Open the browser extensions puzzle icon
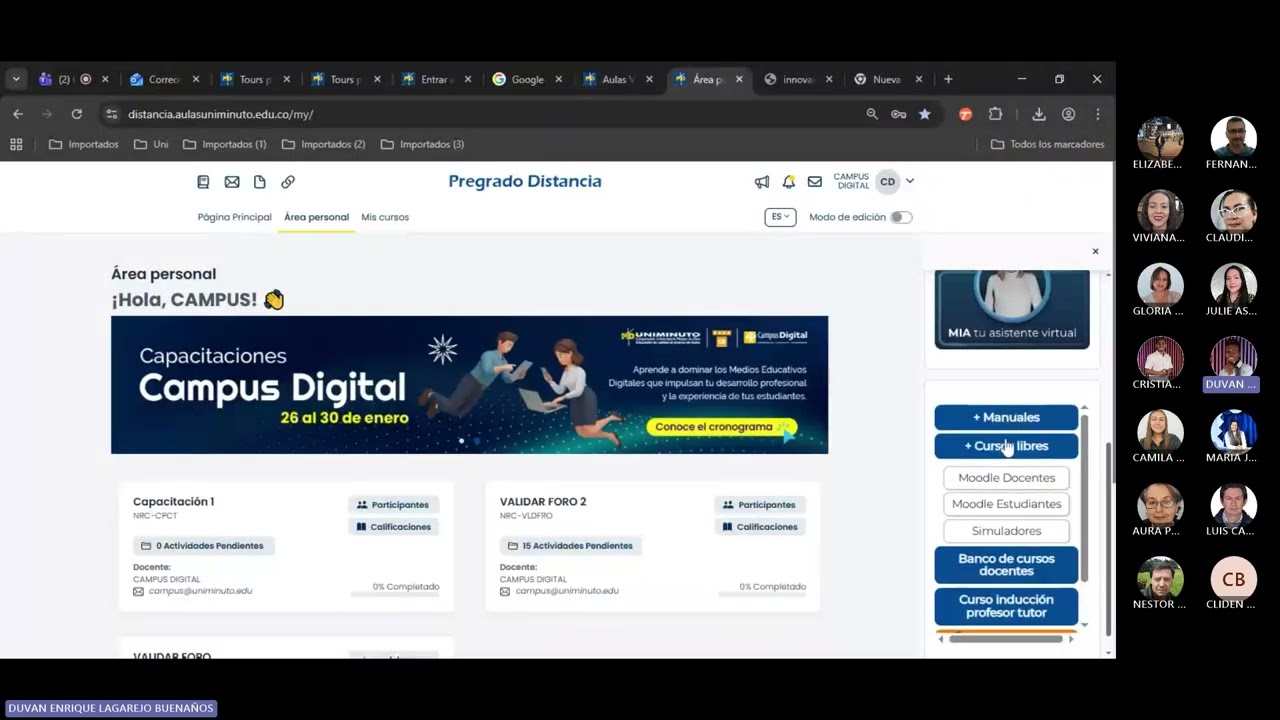This screenshot has height=720, width=1280. [x=995, y=114]
